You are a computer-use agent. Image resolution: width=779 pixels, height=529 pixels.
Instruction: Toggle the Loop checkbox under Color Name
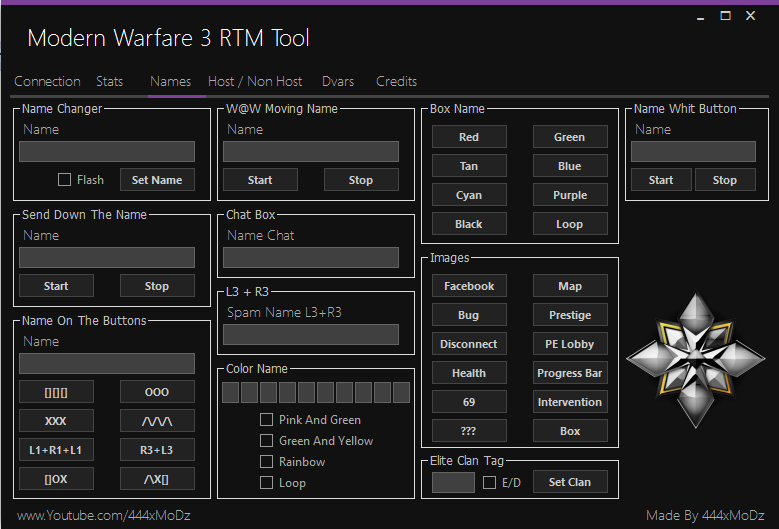[266, 482]
